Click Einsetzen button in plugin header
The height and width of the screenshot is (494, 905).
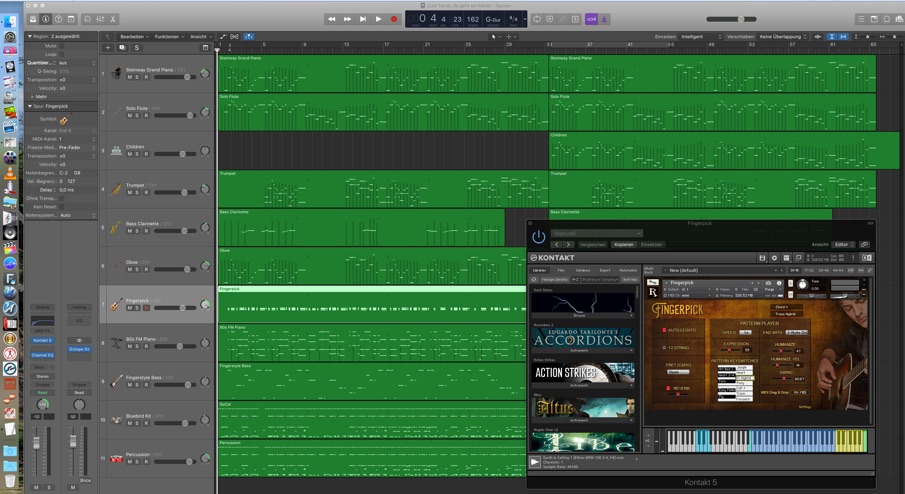pos(651,245)
